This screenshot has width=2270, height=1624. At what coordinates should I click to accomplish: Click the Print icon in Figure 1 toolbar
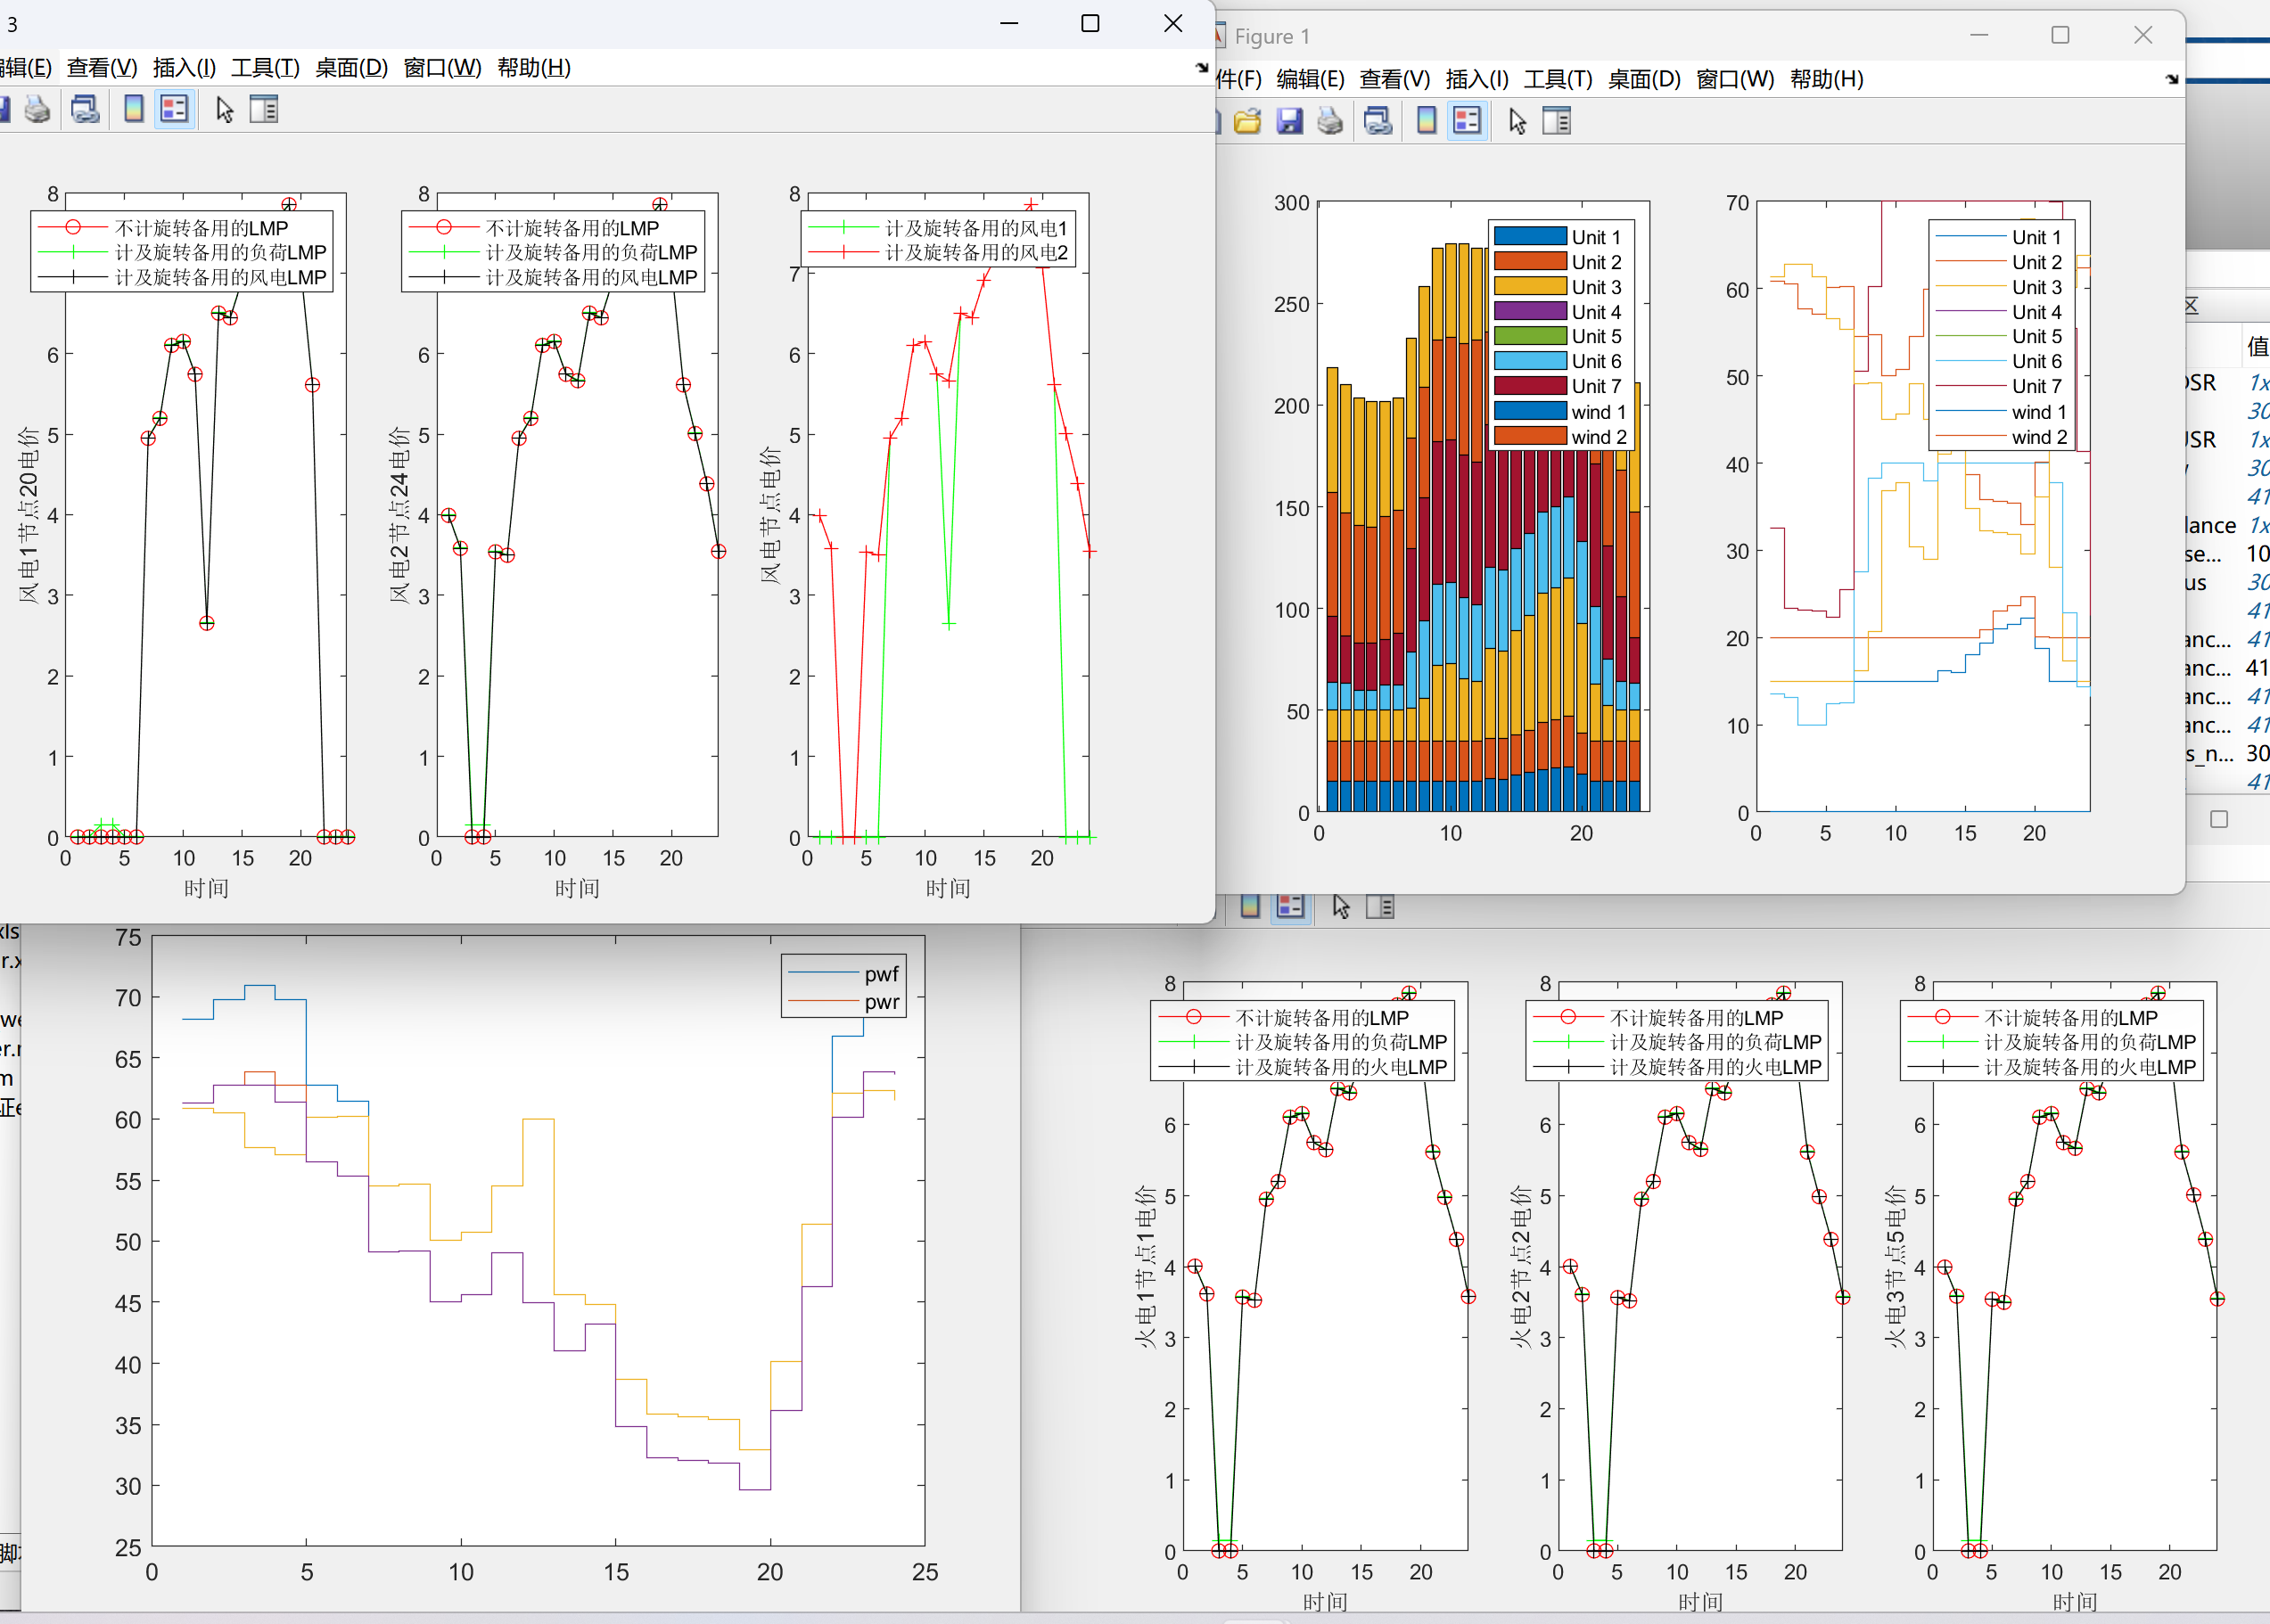[x=1330, y=122]
